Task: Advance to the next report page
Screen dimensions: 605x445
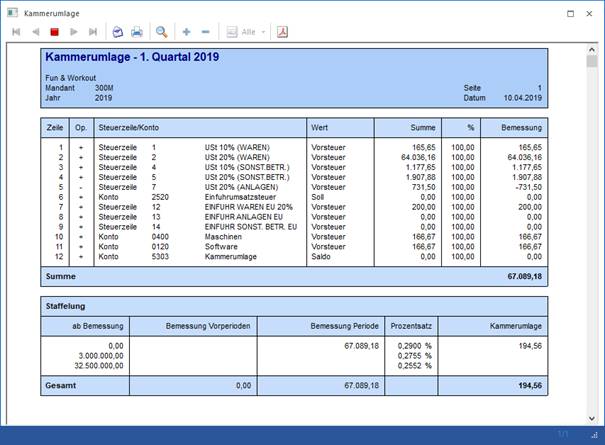Action: pyautogui.click(x=74, y=32)
